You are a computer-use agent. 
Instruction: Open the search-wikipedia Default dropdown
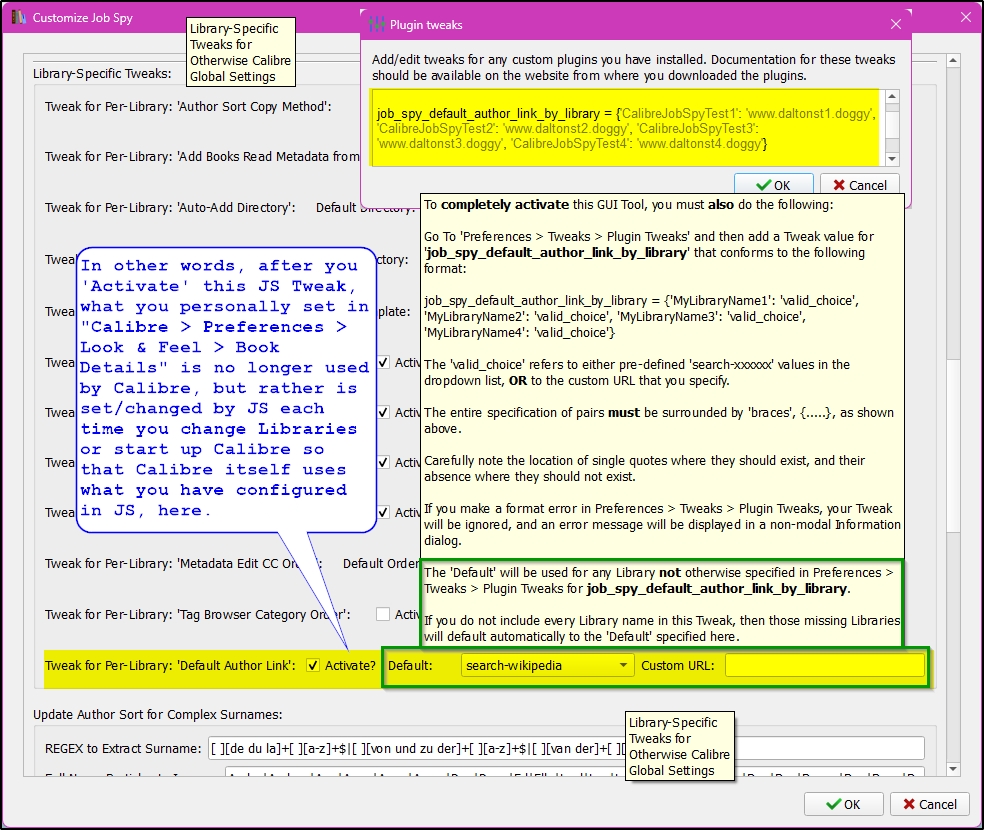click(547, 666)
